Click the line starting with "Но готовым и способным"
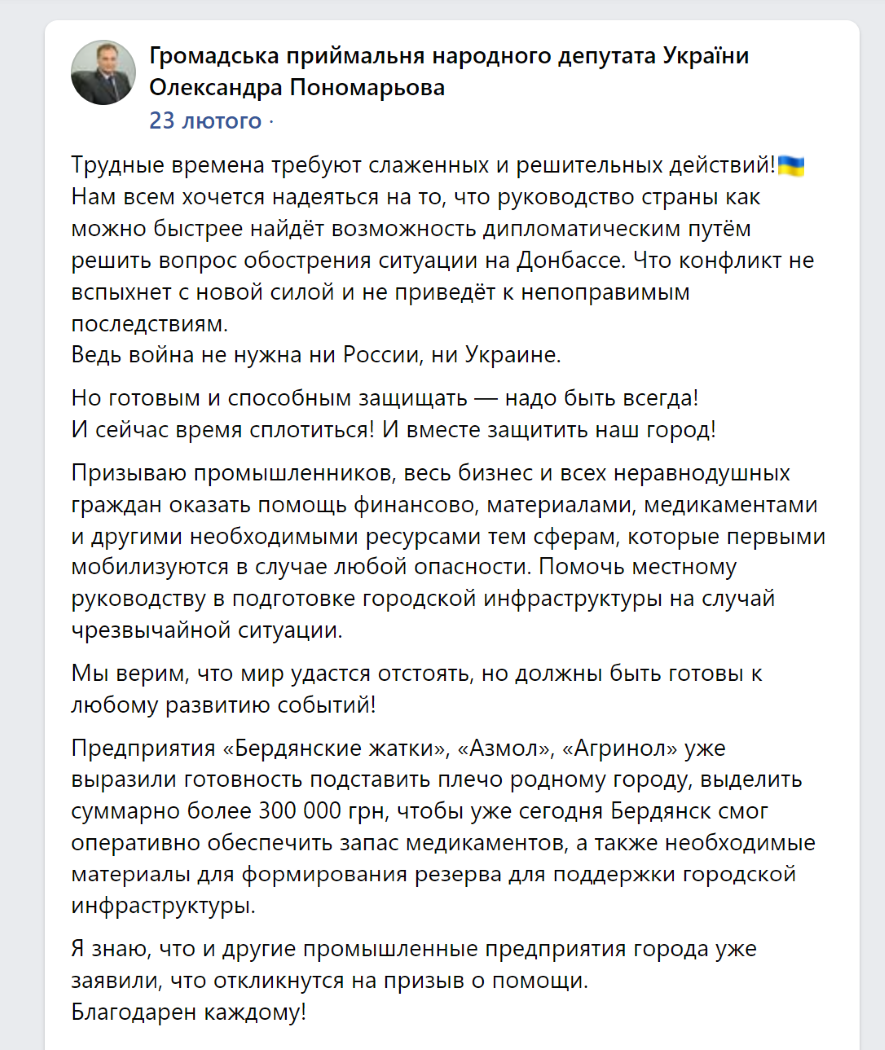This screenshot has height=1050, width=885. pos(385,397)
